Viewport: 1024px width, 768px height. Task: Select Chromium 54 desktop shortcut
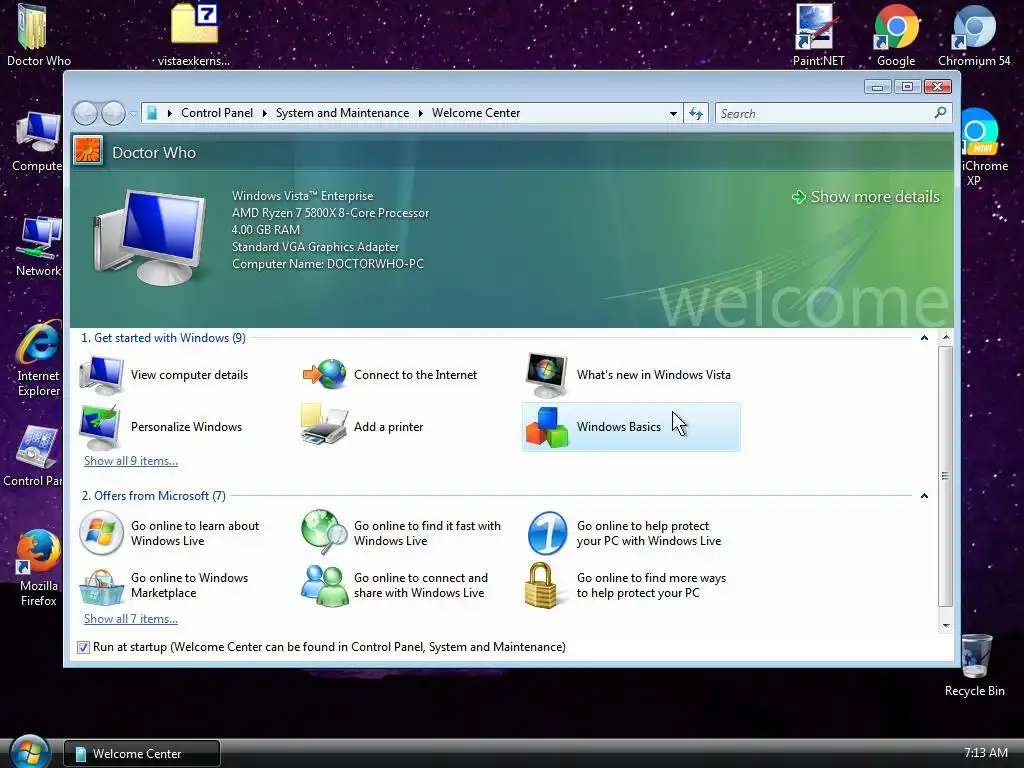[x=974, y=36]
